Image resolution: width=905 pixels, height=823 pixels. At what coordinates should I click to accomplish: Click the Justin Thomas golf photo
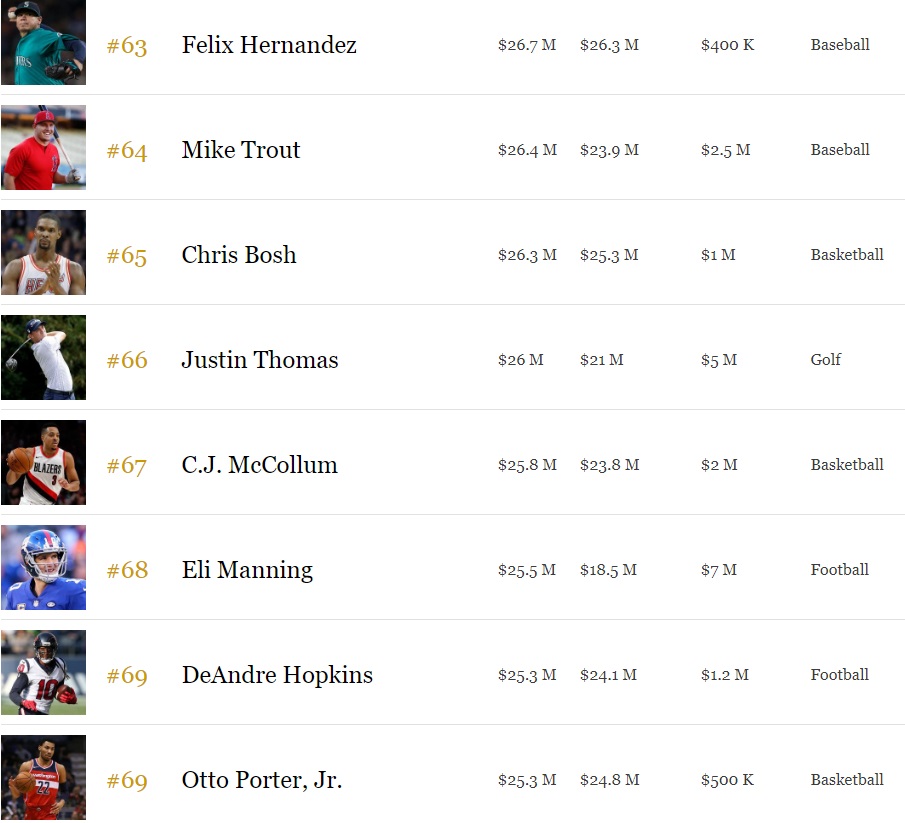[x=43, y=358]
